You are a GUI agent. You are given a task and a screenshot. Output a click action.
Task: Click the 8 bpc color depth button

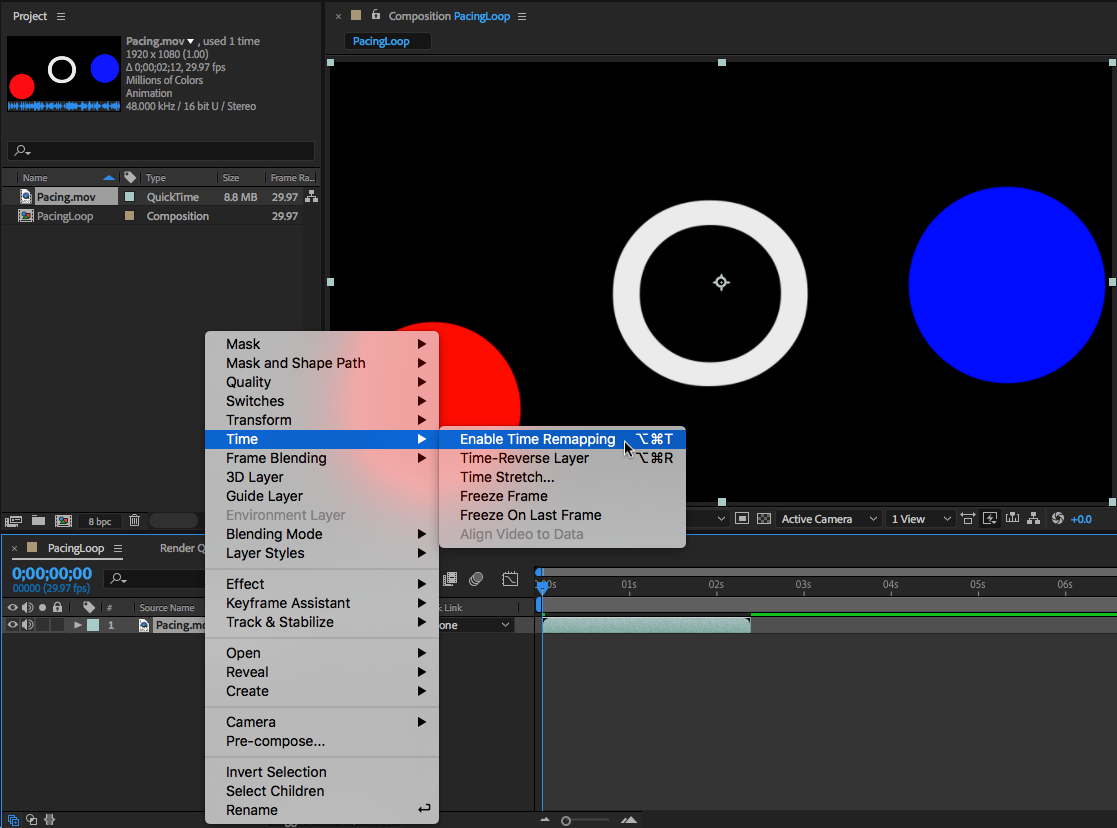pos(99,521)
